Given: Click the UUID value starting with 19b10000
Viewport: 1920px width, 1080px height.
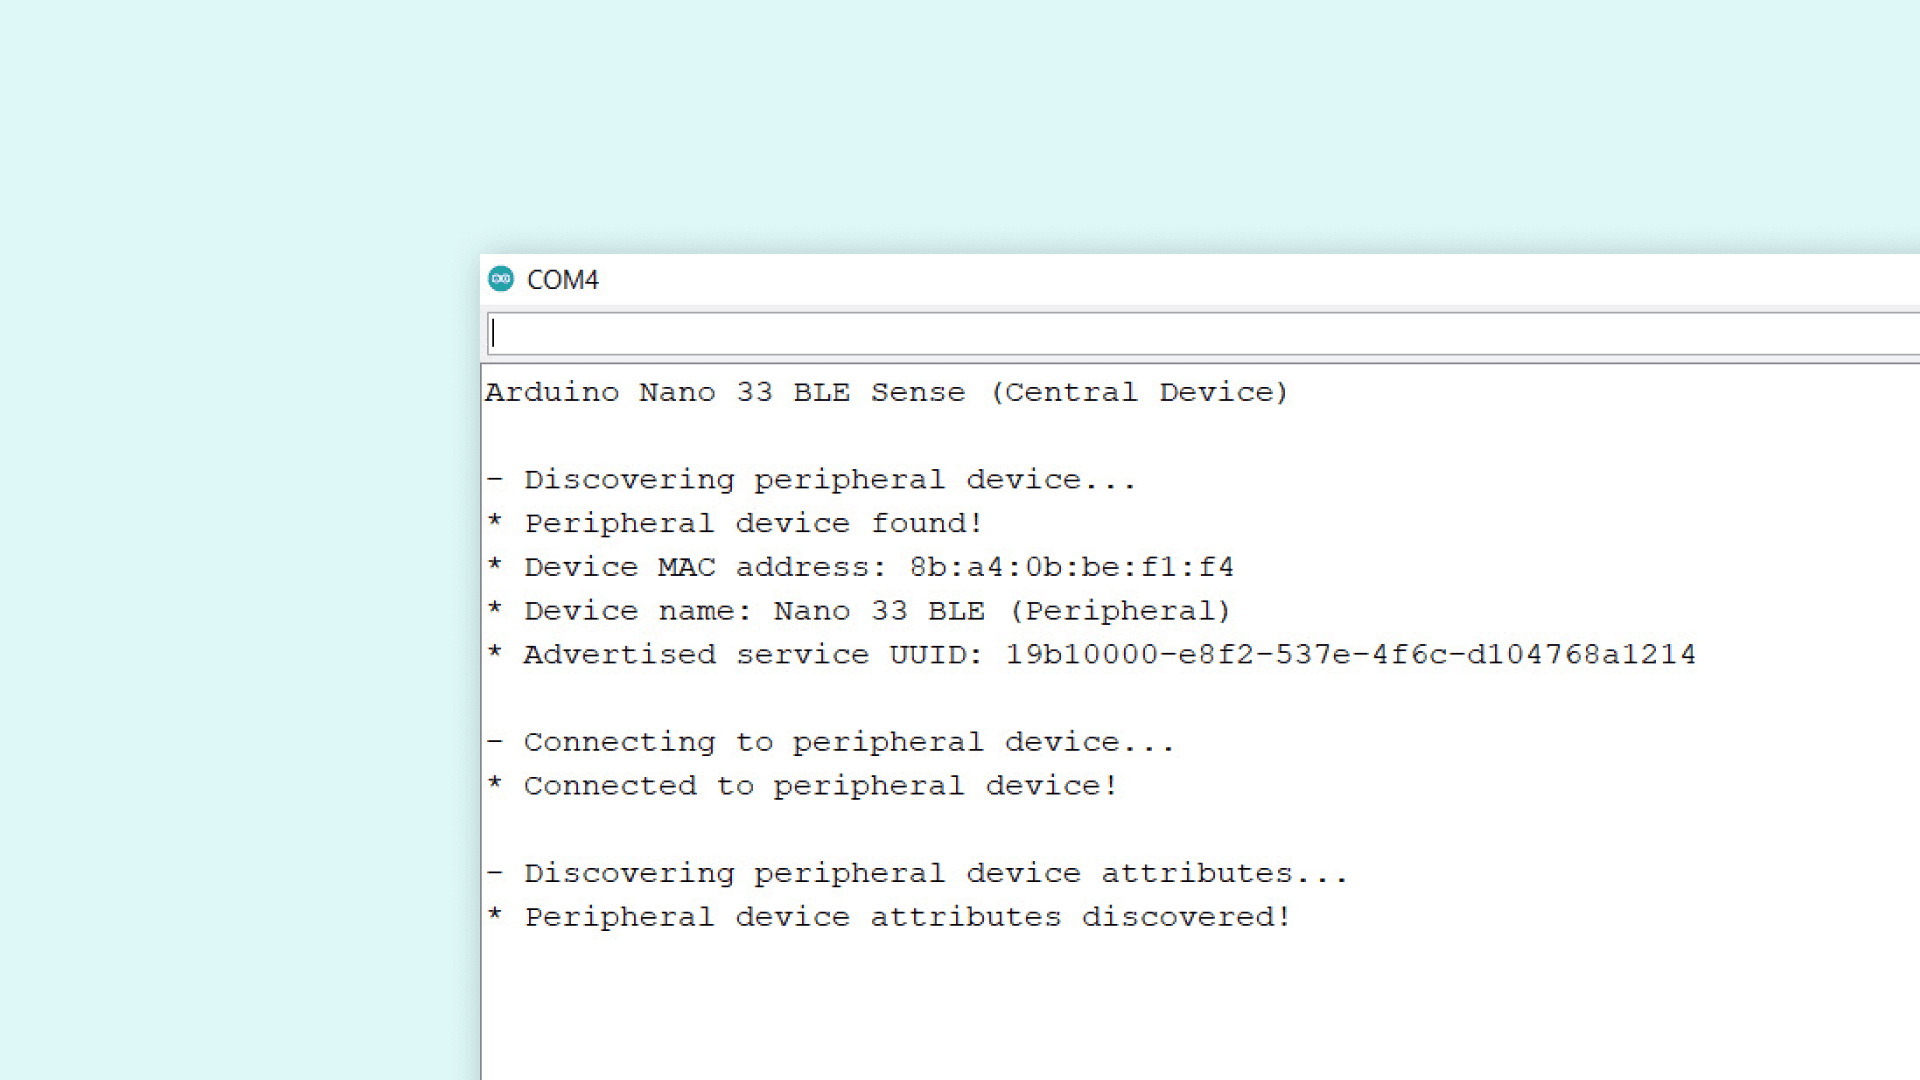Looking at the screenshot, I should (1350, 655).
